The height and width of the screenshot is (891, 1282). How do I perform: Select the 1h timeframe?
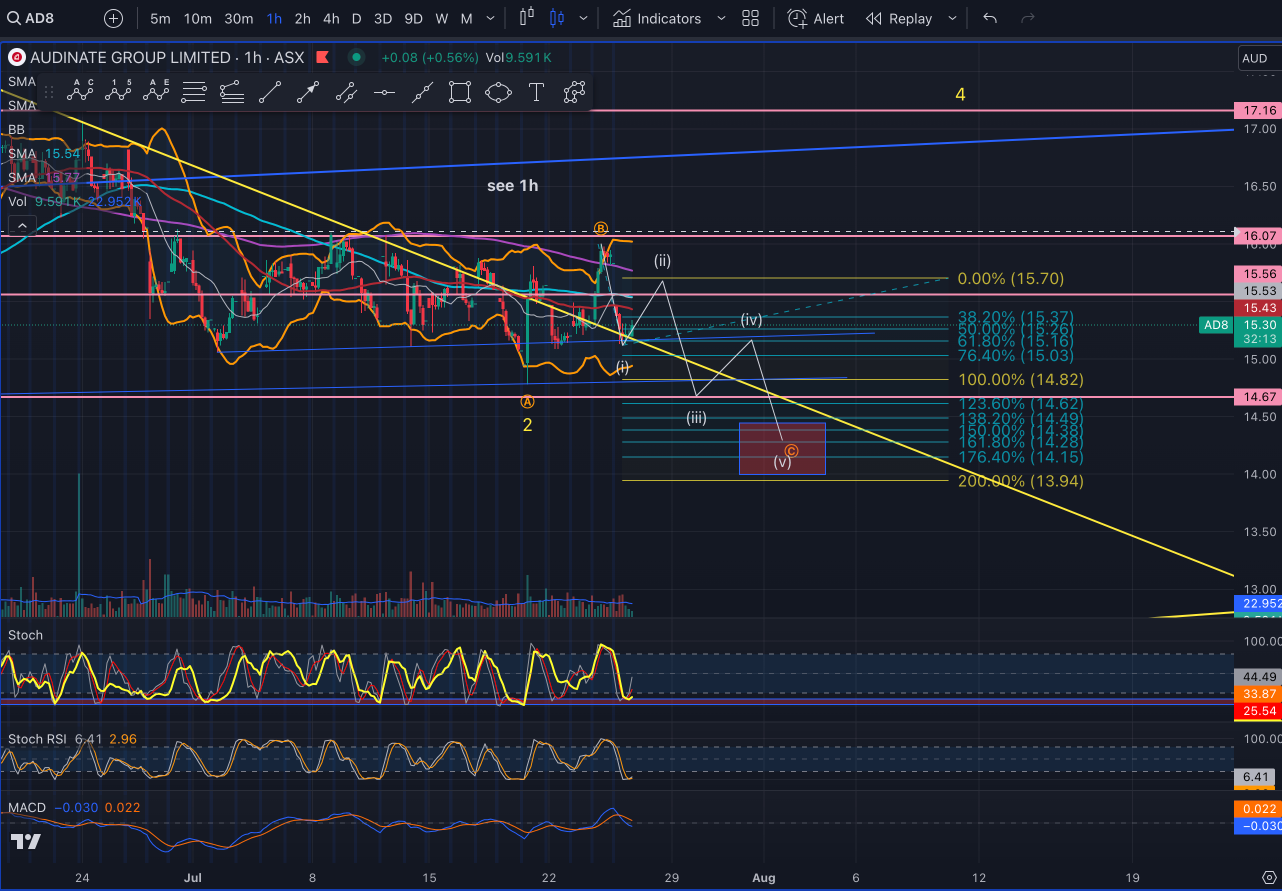[x=274, y=18]
